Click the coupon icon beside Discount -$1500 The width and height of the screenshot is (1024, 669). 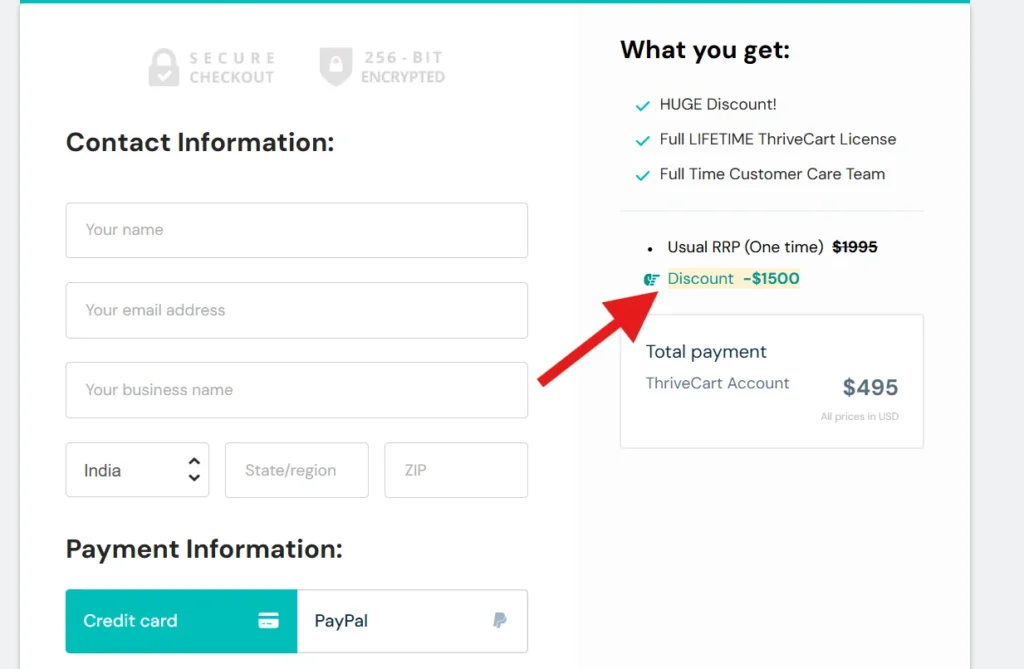coord(651,279)
